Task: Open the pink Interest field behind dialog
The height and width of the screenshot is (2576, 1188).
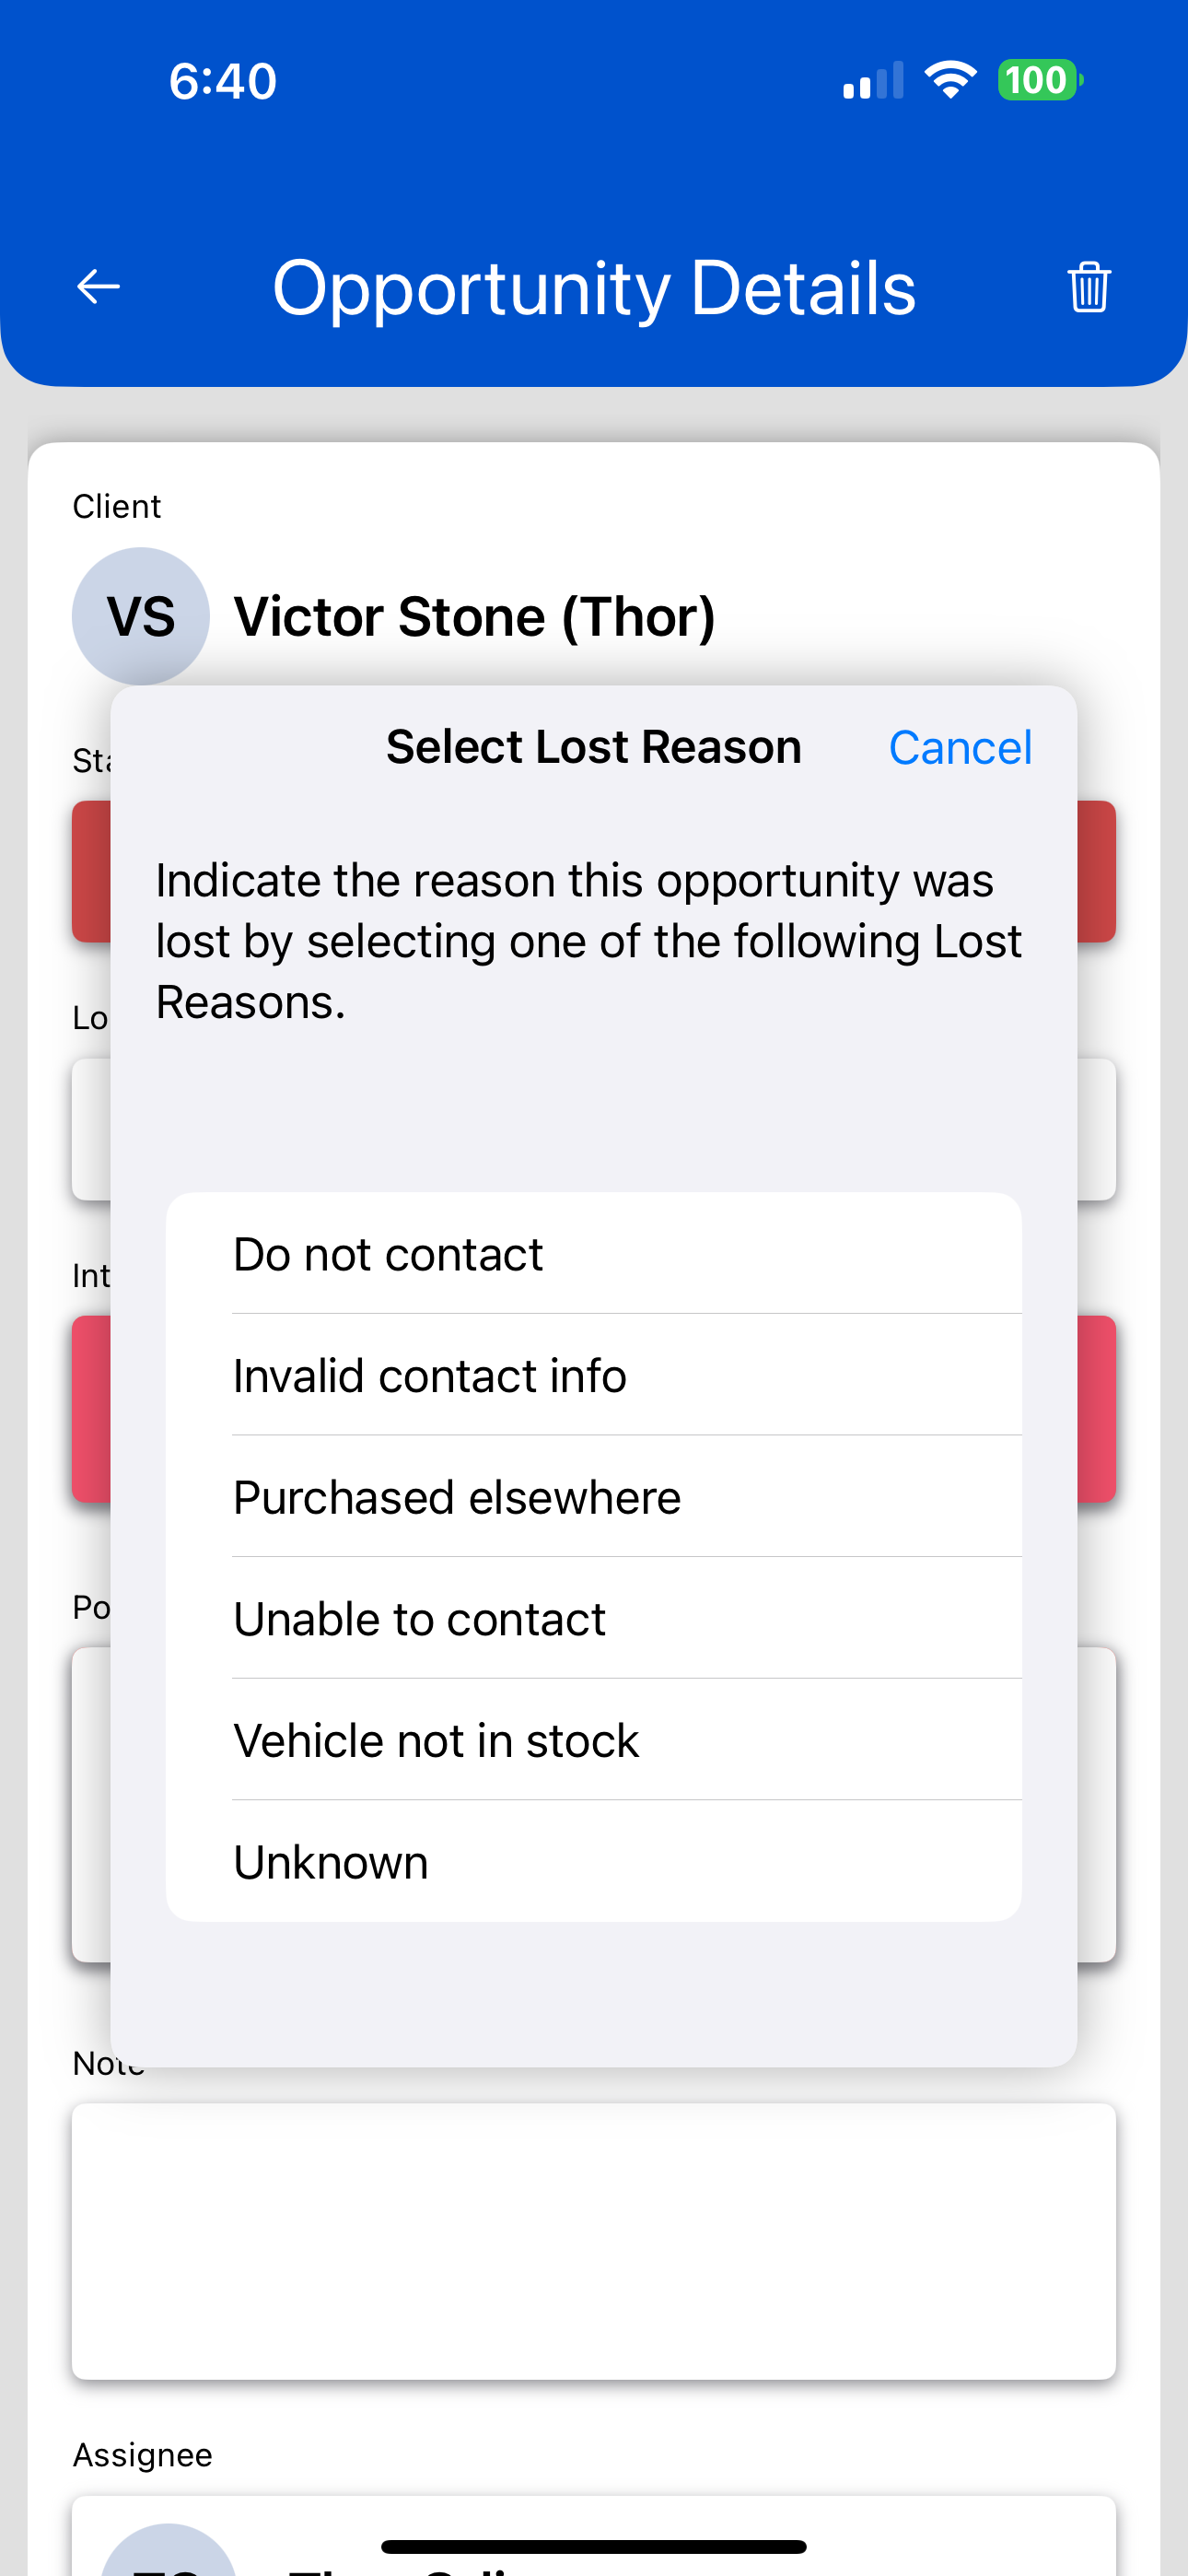Action: click(x=1096, y=1408)
